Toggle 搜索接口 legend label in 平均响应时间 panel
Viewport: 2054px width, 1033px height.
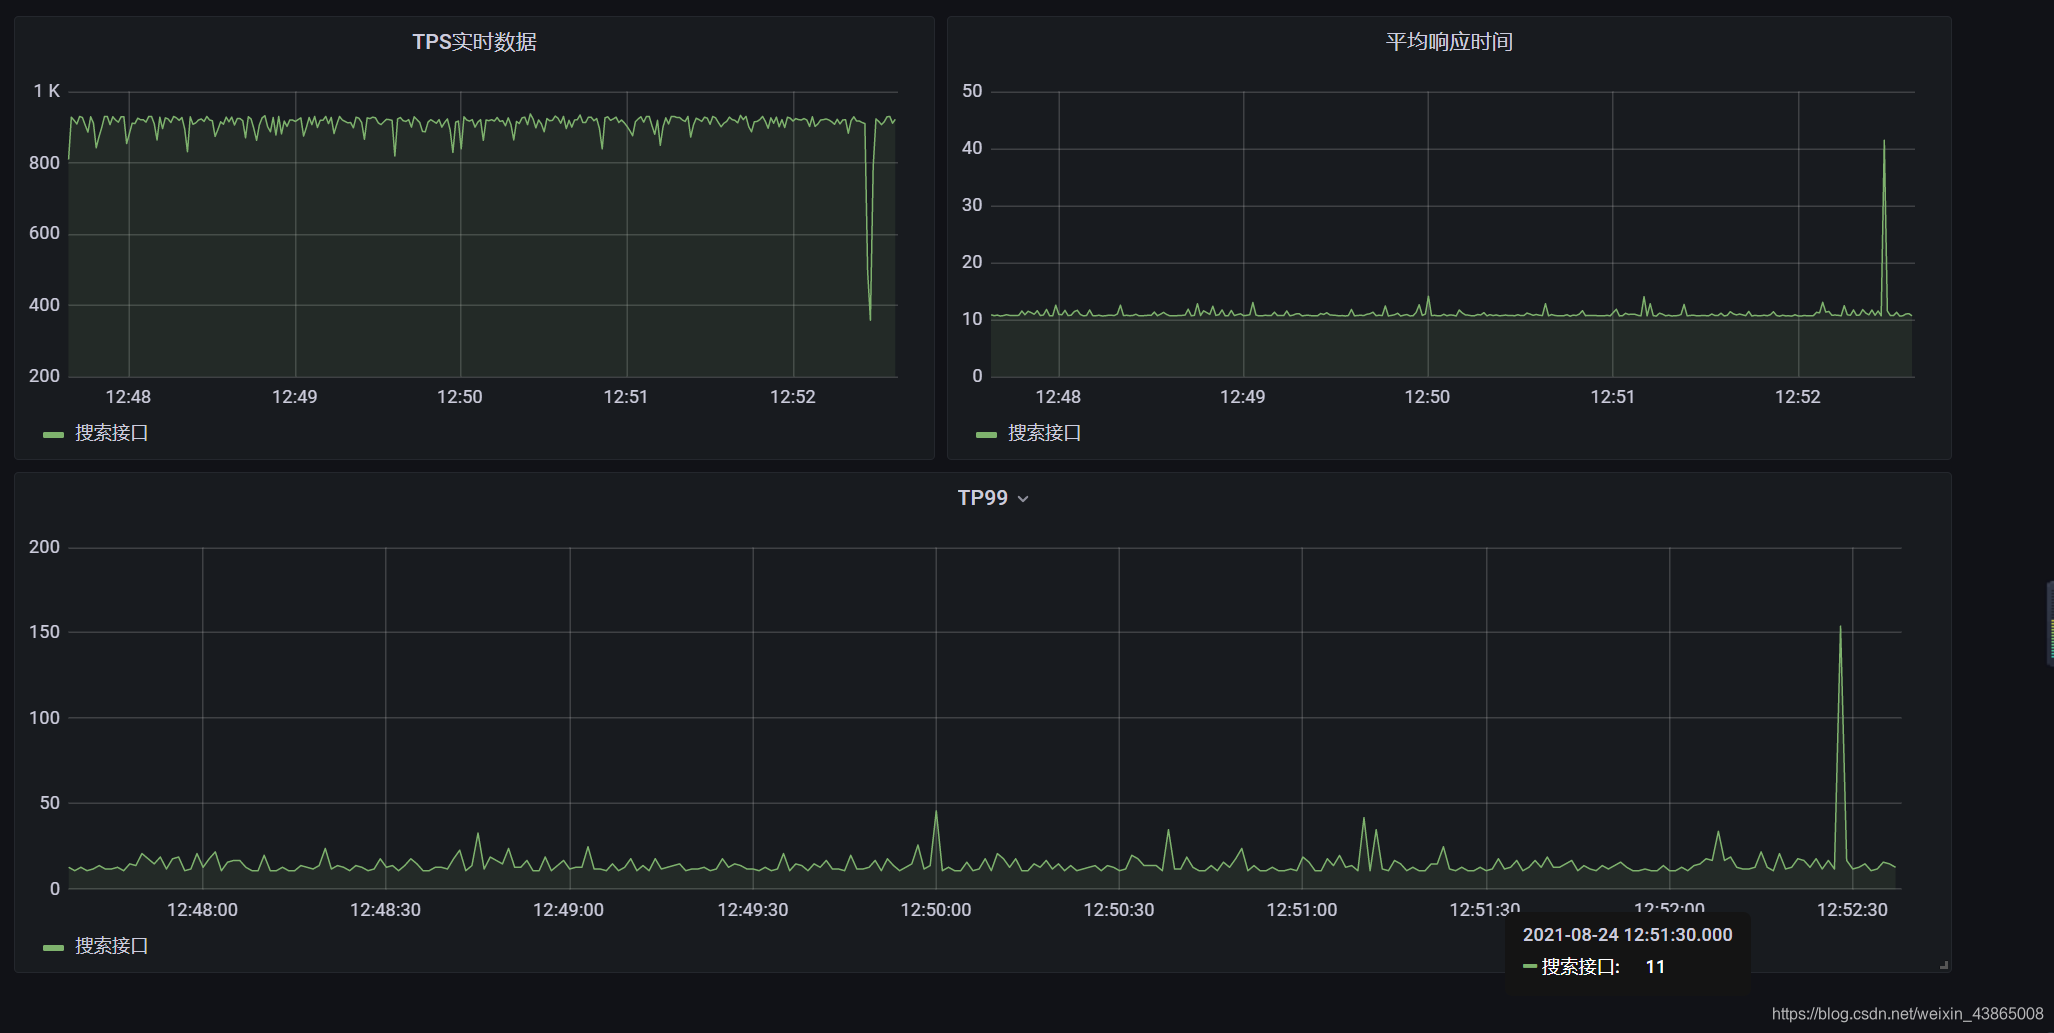pos(1044,433)
